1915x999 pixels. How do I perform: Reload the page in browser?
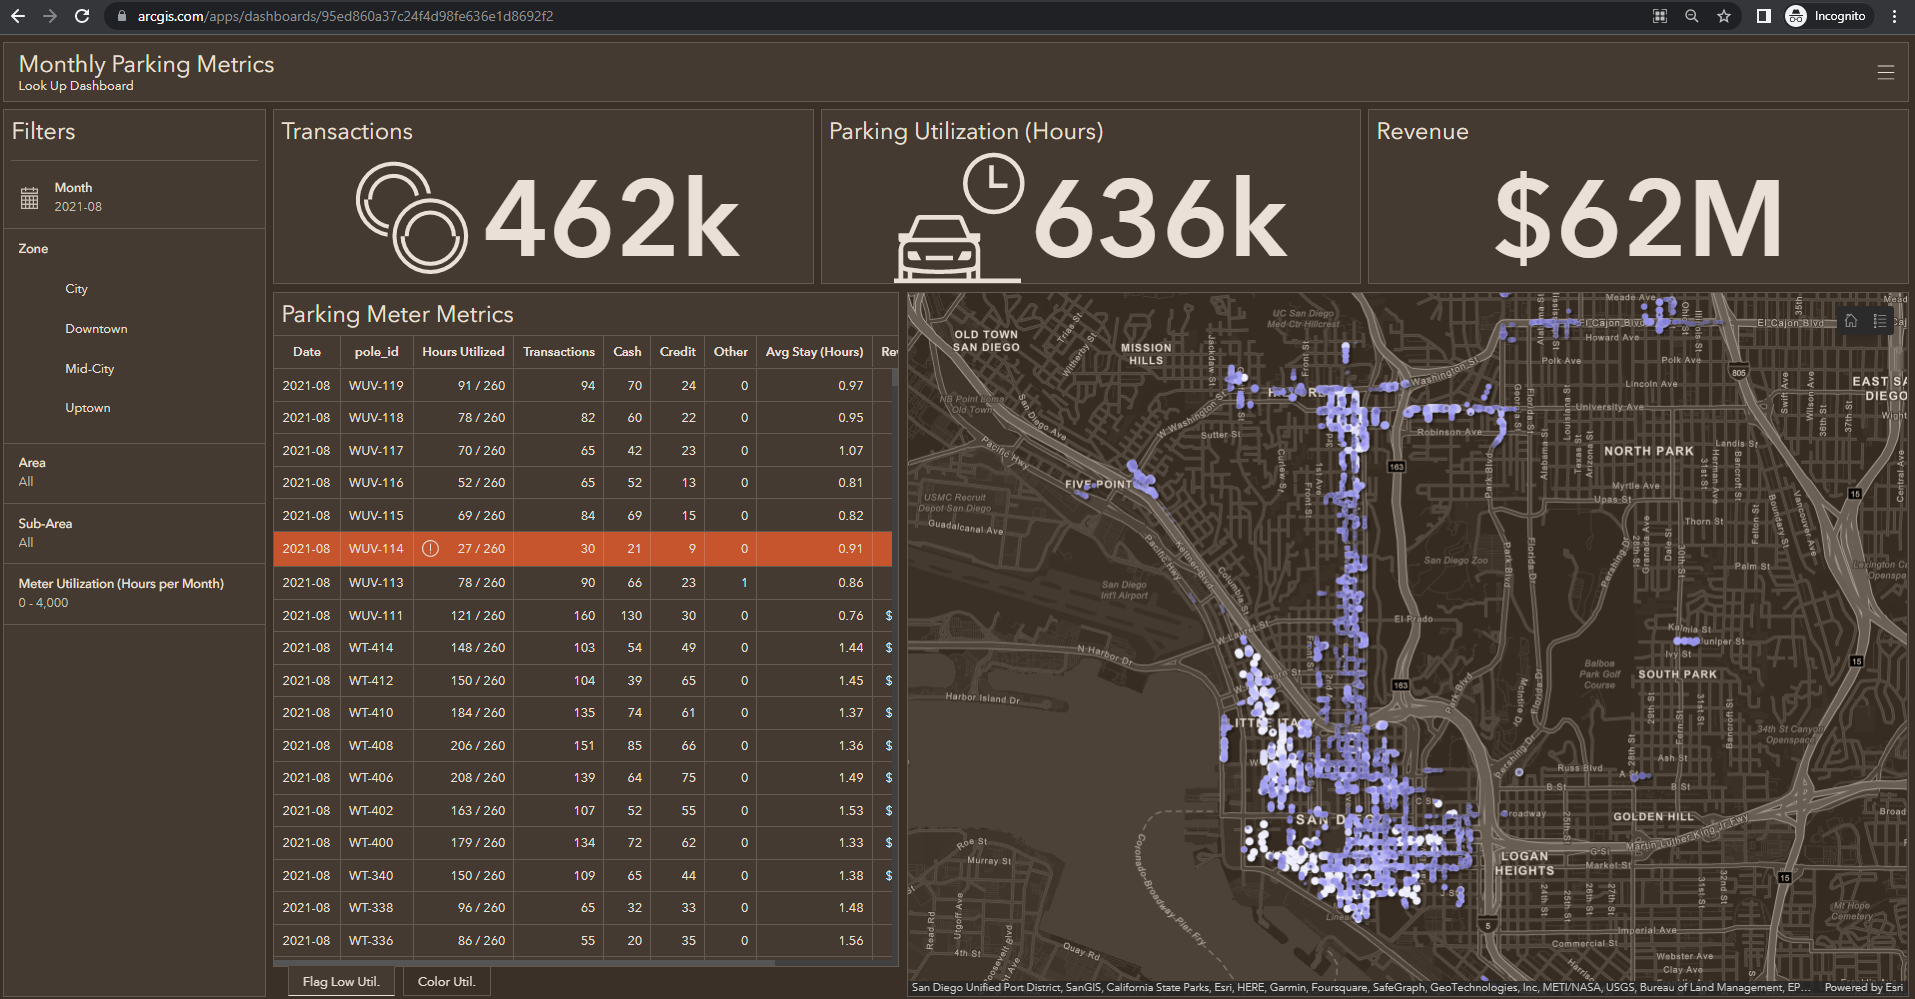pyautogui.click(x=82, y=16)
